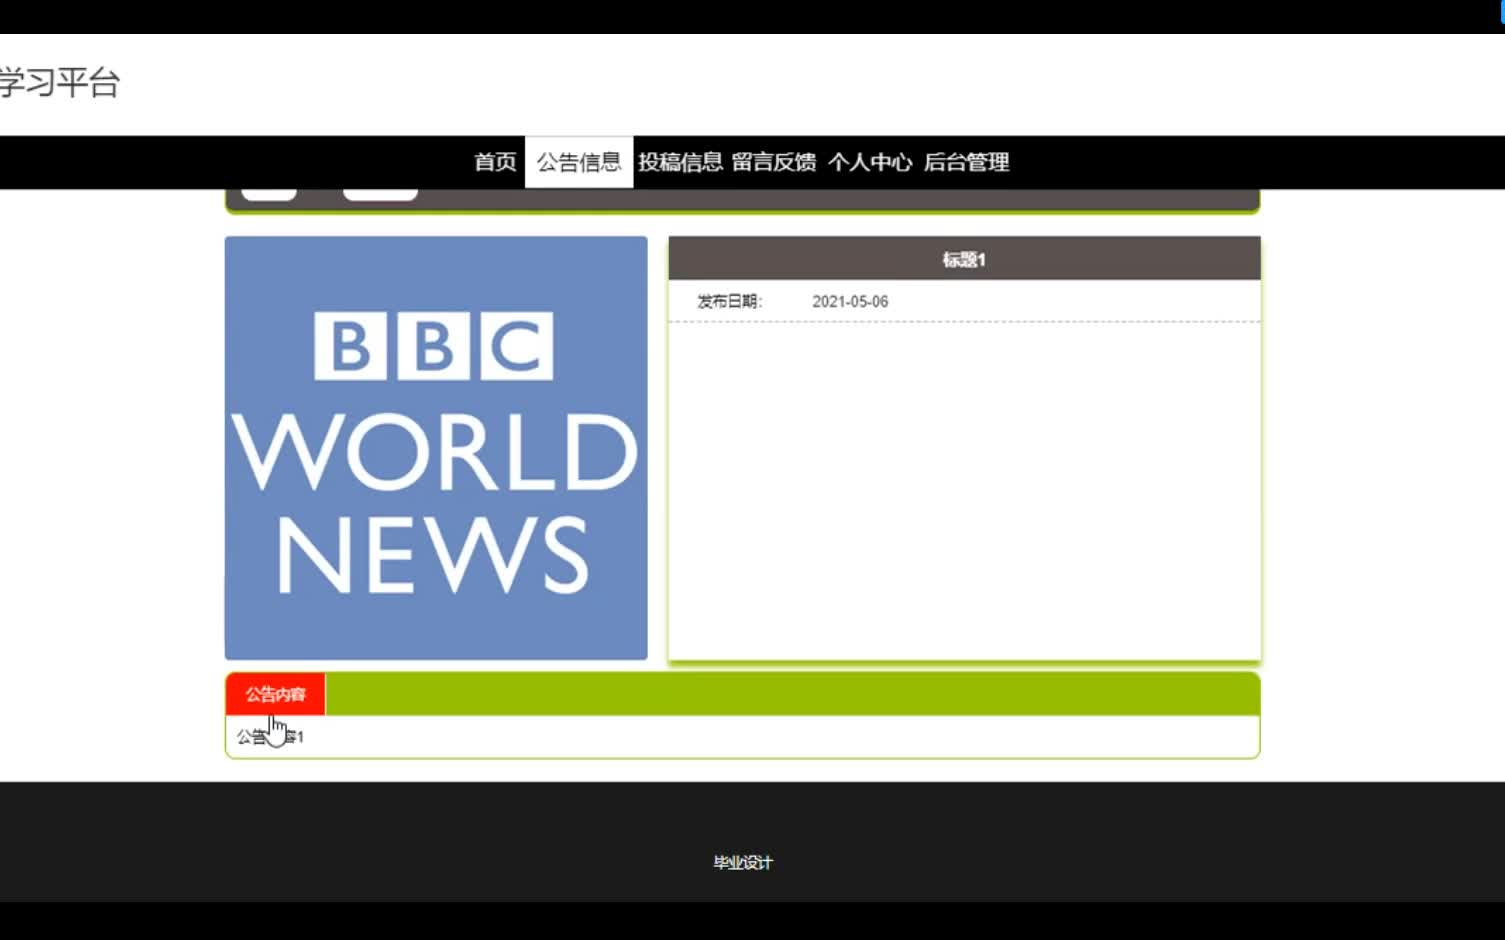Go to 投稿信息 page
This screenshot has width=1505, height=940.
680,162
